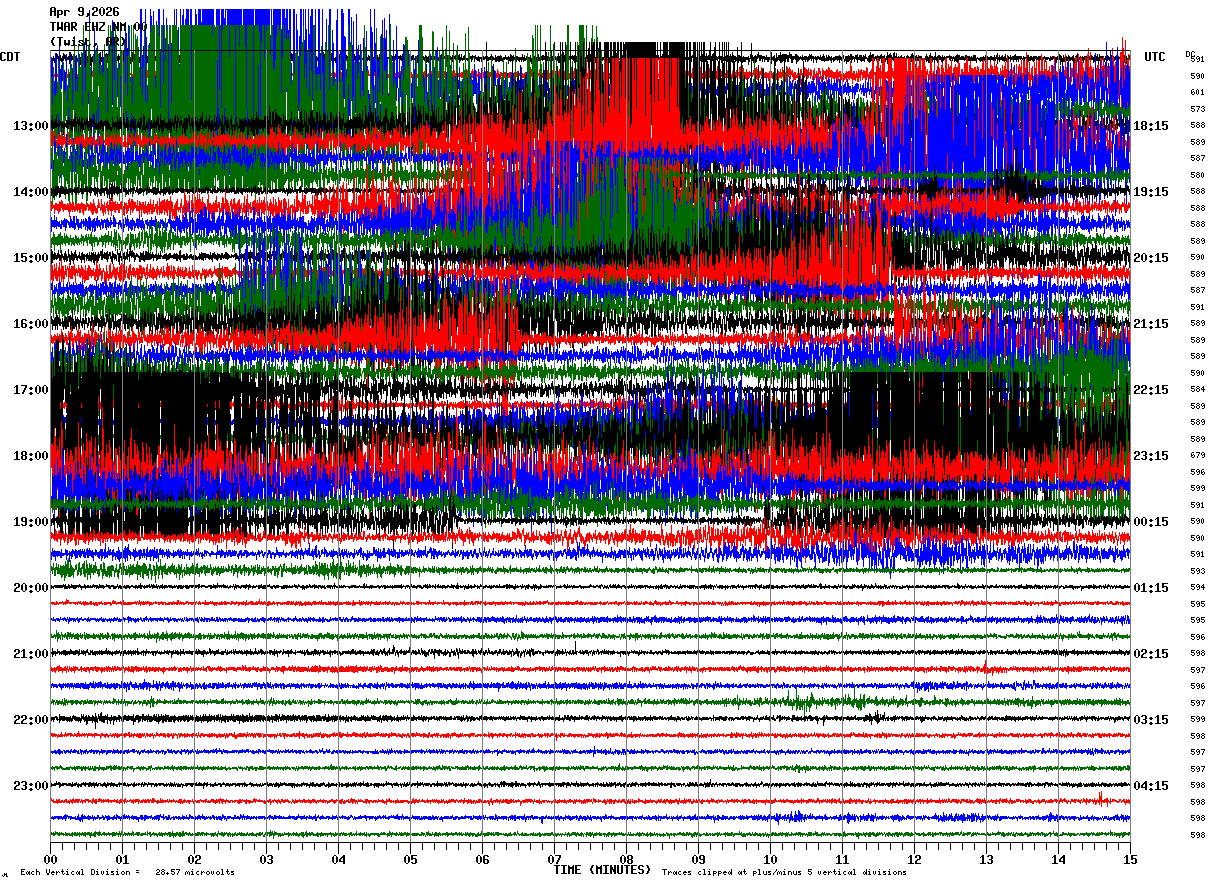Click the 'CDT' timezone label
The width and height of the screenshot is (1210, 886).
pyautogui.click(x=10, y=57)
